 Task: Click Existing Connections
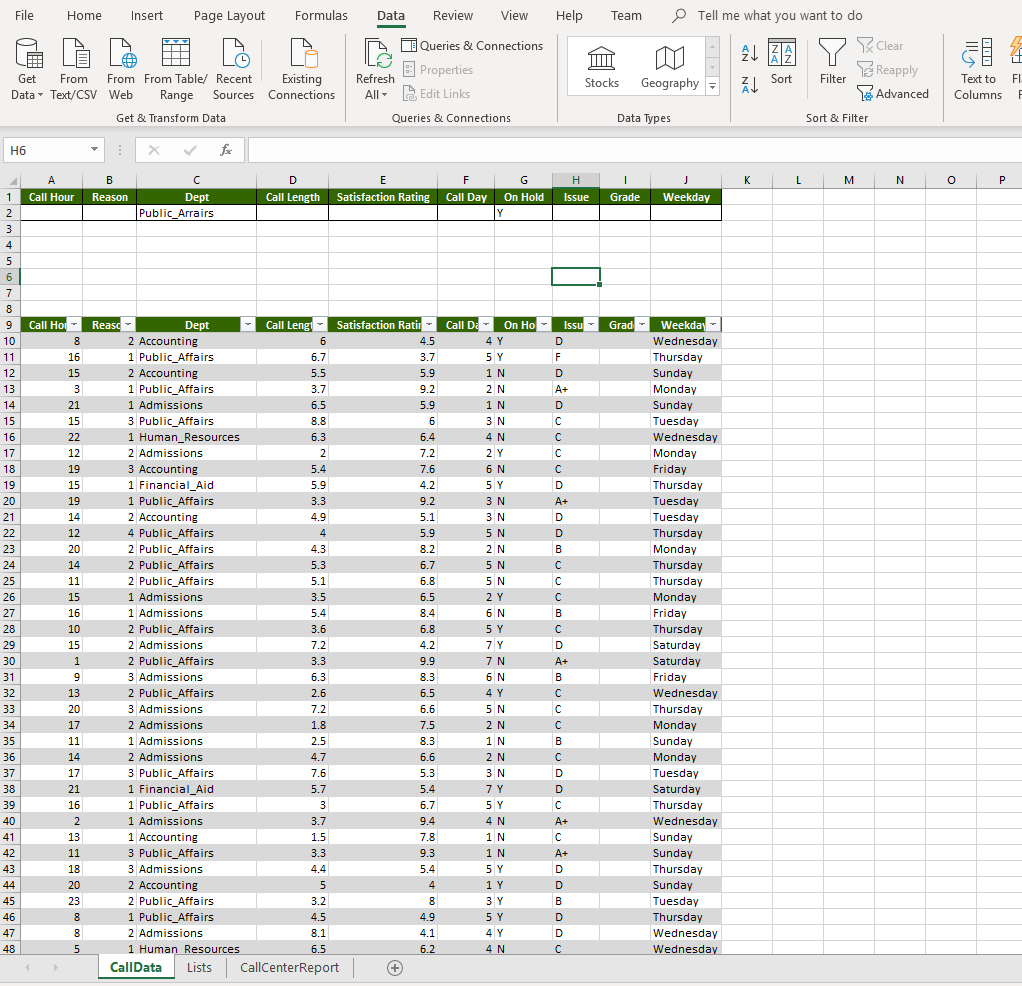pyautogui.click(x=301, y=68)
